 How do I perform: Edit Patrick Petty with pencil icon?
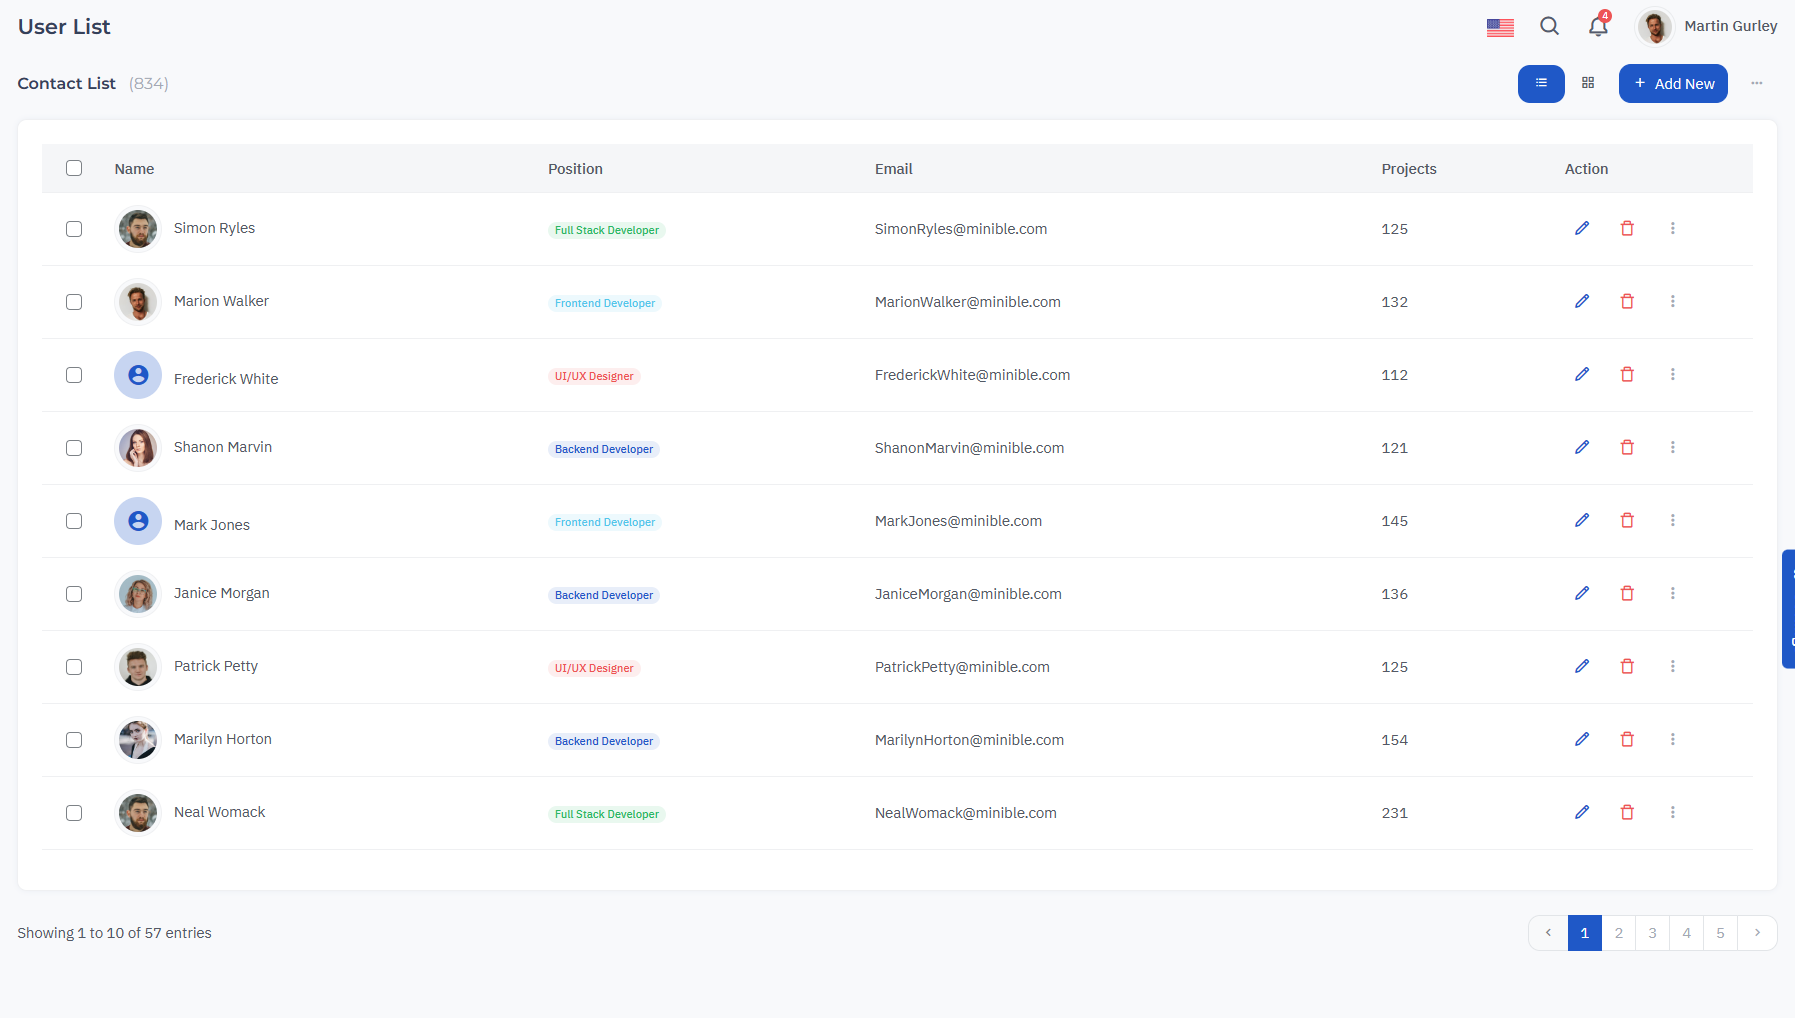(1582, 666)
